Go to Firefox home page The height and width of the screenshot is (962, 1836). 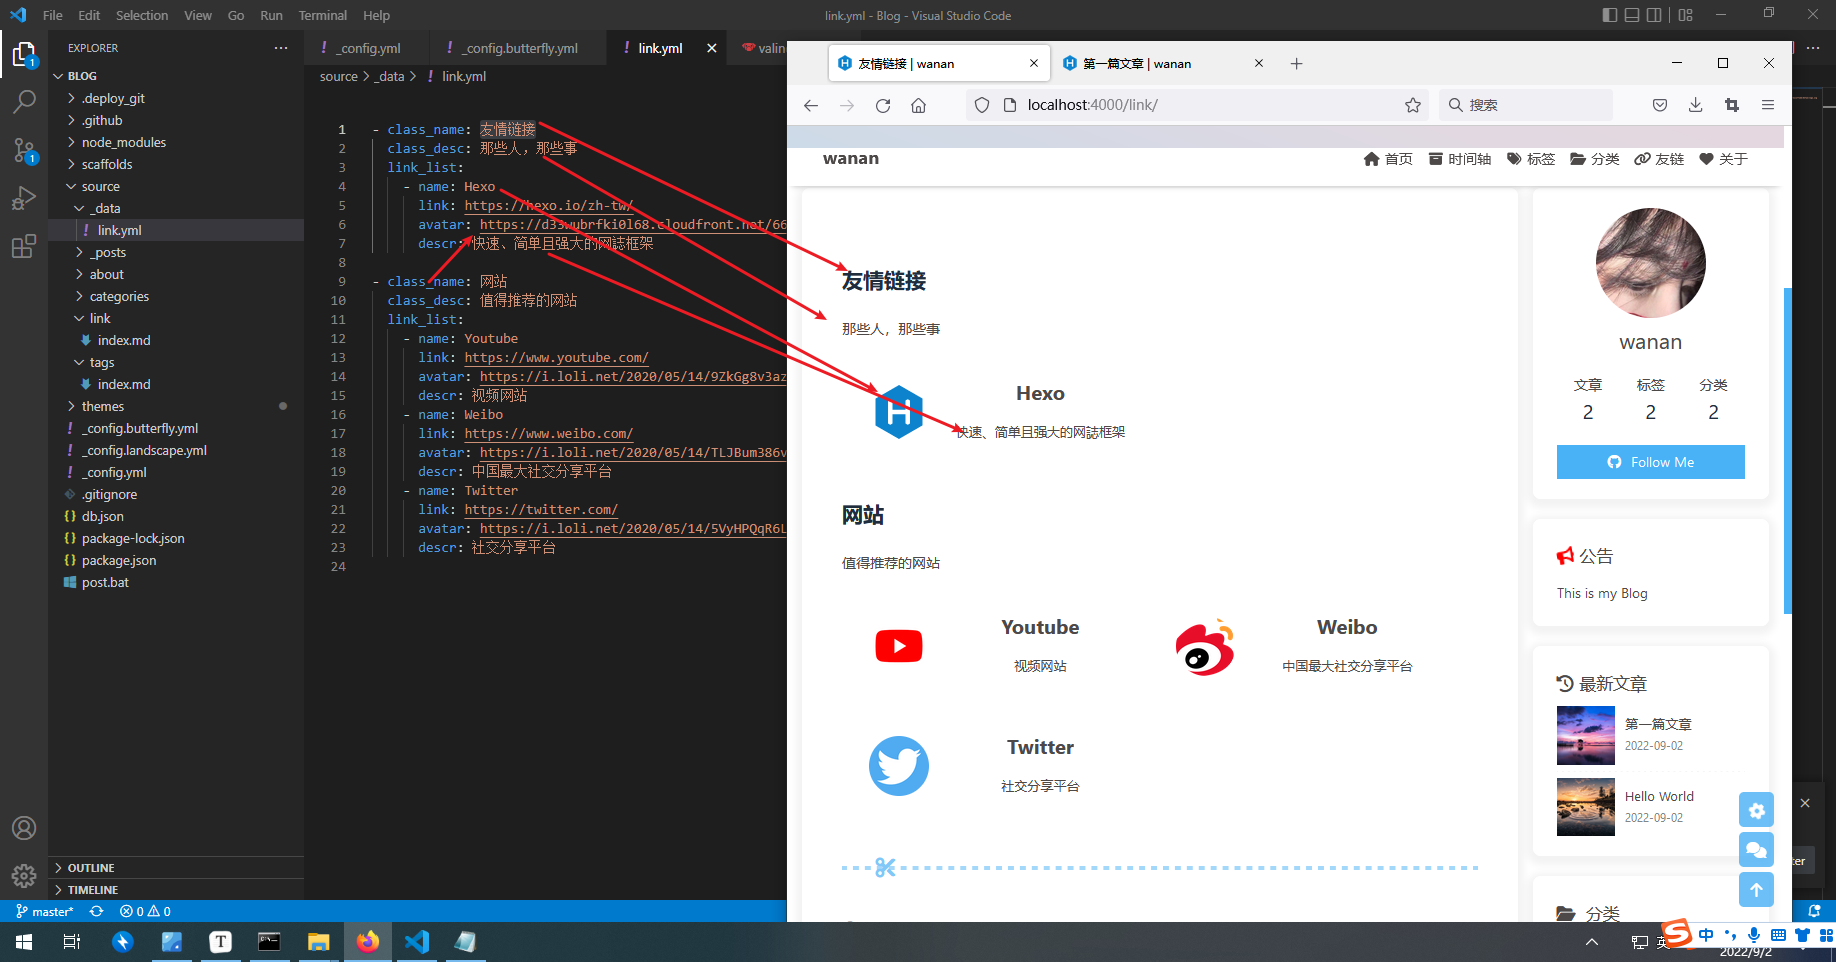[919, 105]
